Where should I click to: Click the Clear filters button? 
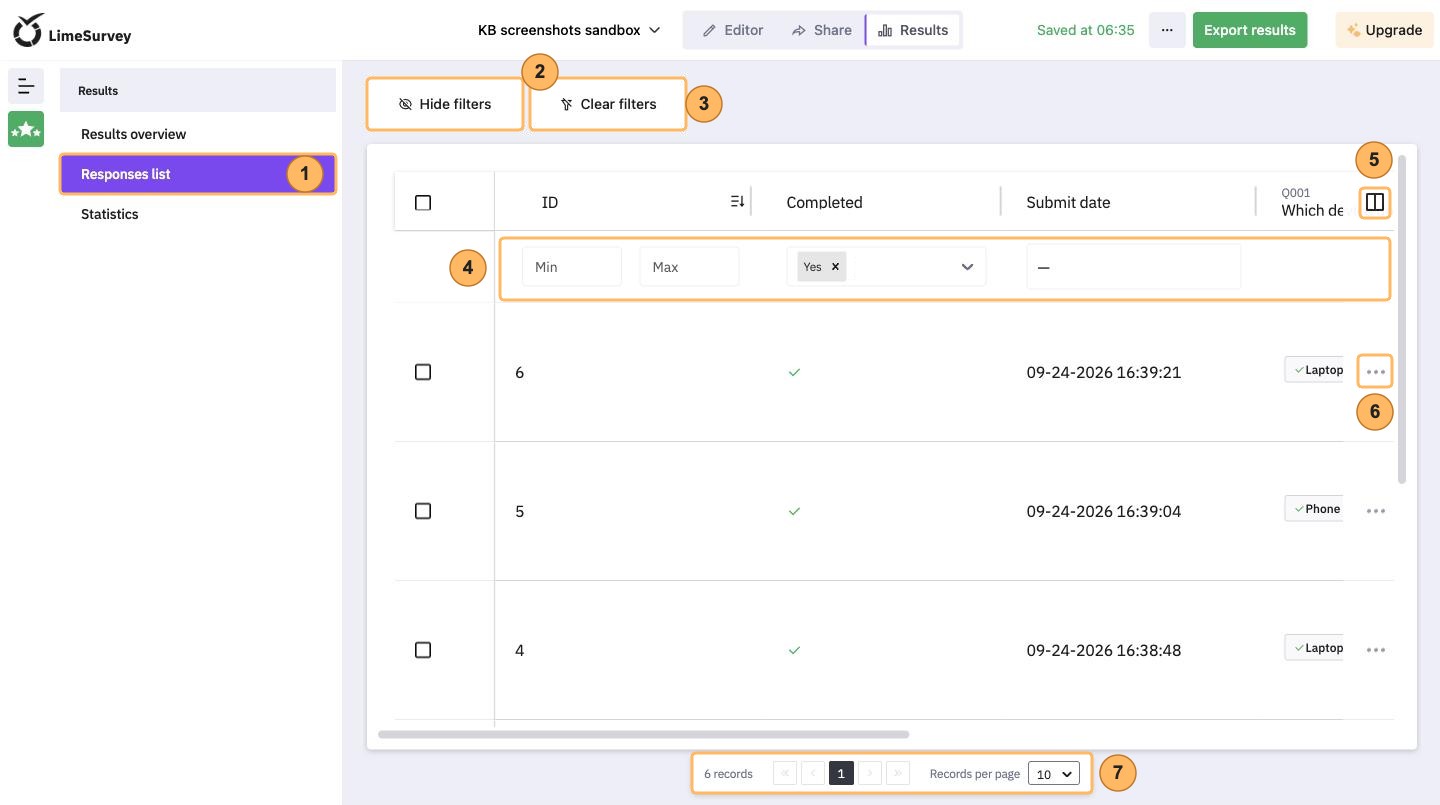tap(608, 104)
